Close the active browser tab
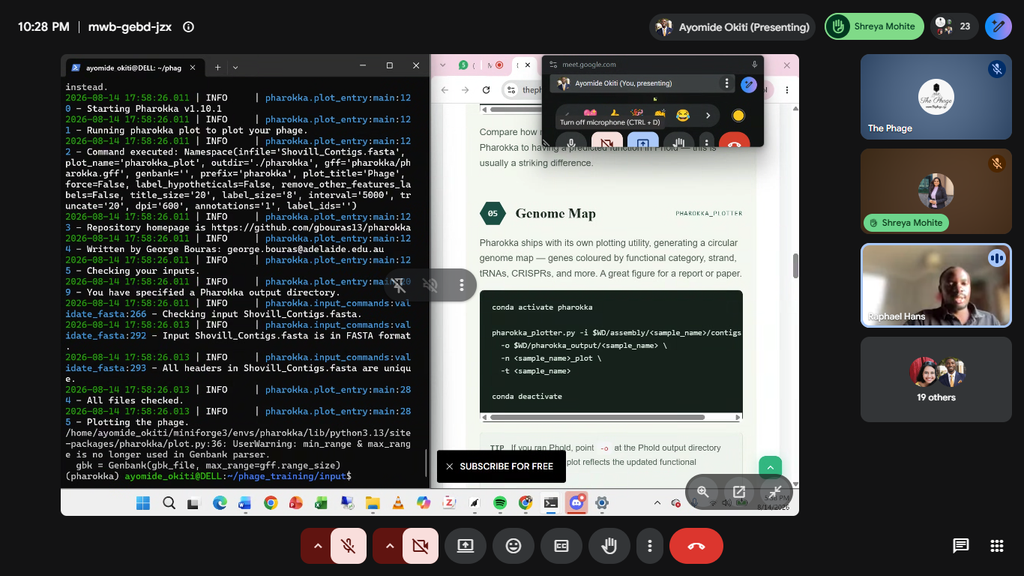This screenshot has width=1024, height=576. point(528,65)
